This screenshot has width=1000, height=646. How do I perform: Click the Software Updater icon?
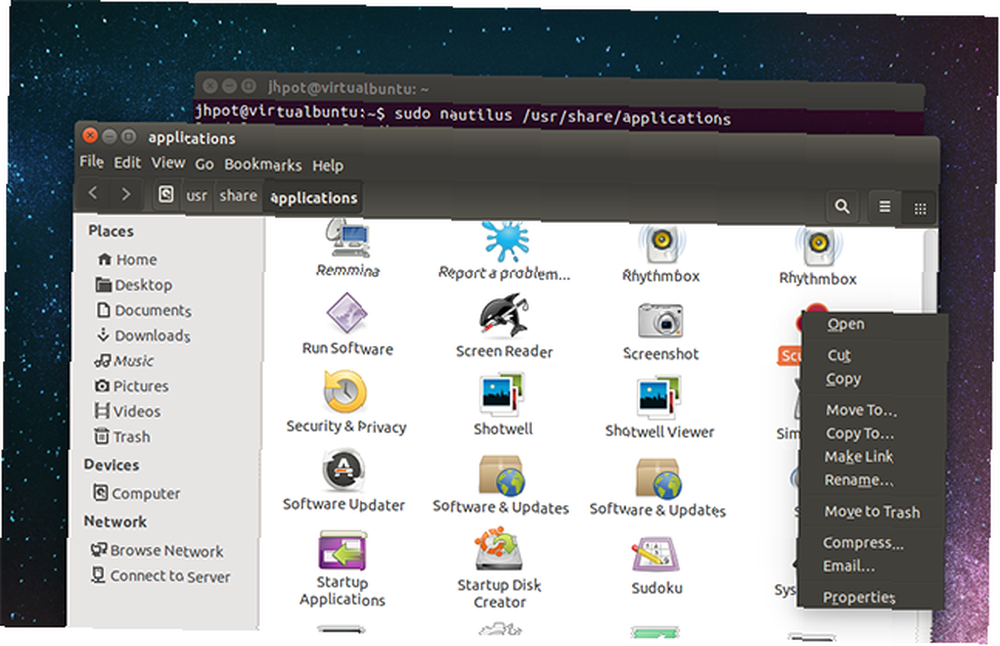coord(344,471)
